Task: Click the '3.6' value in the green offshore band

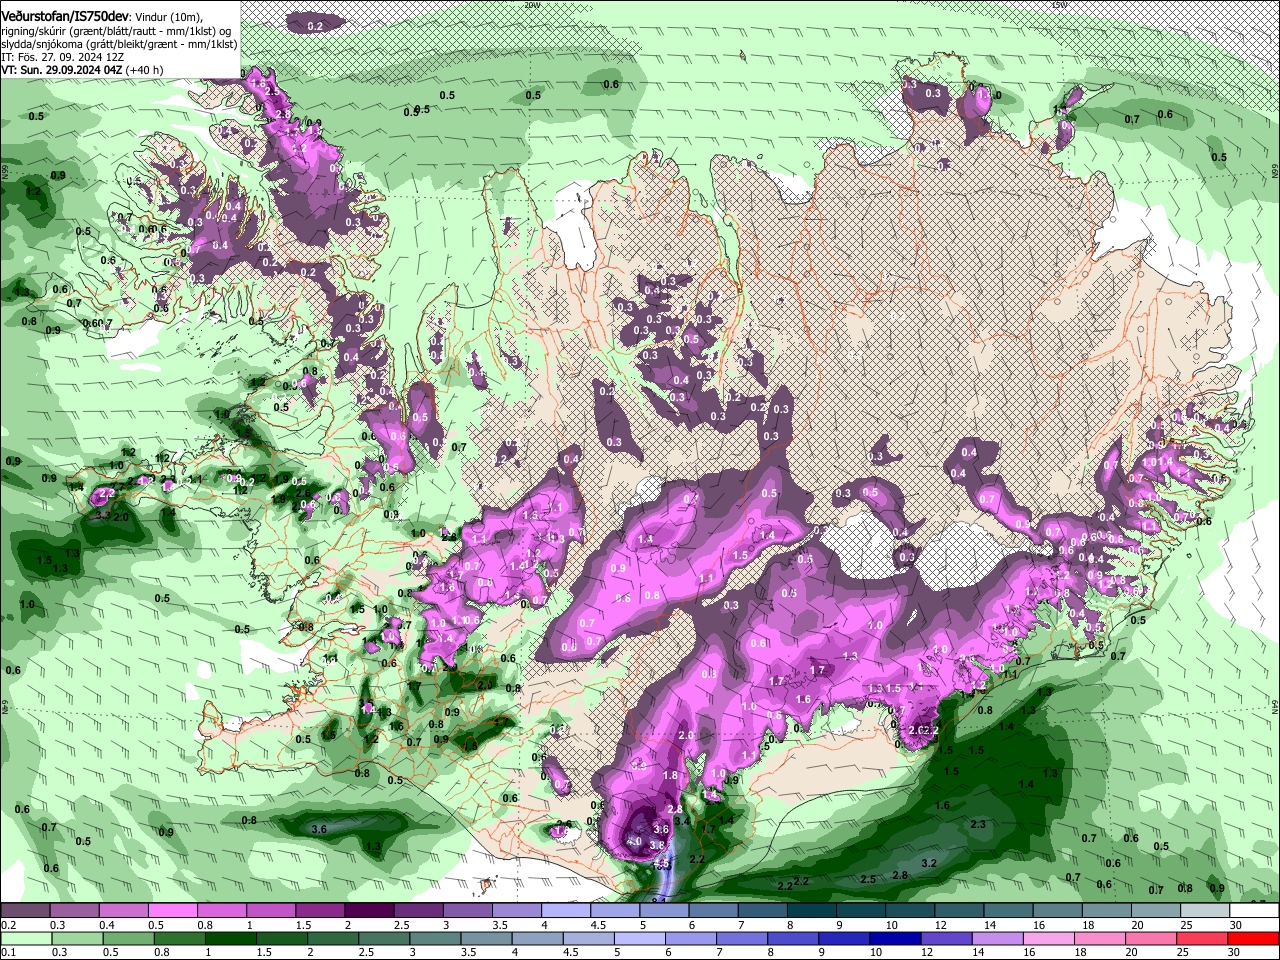Action: pyautogui.click(x=319, y=829)
